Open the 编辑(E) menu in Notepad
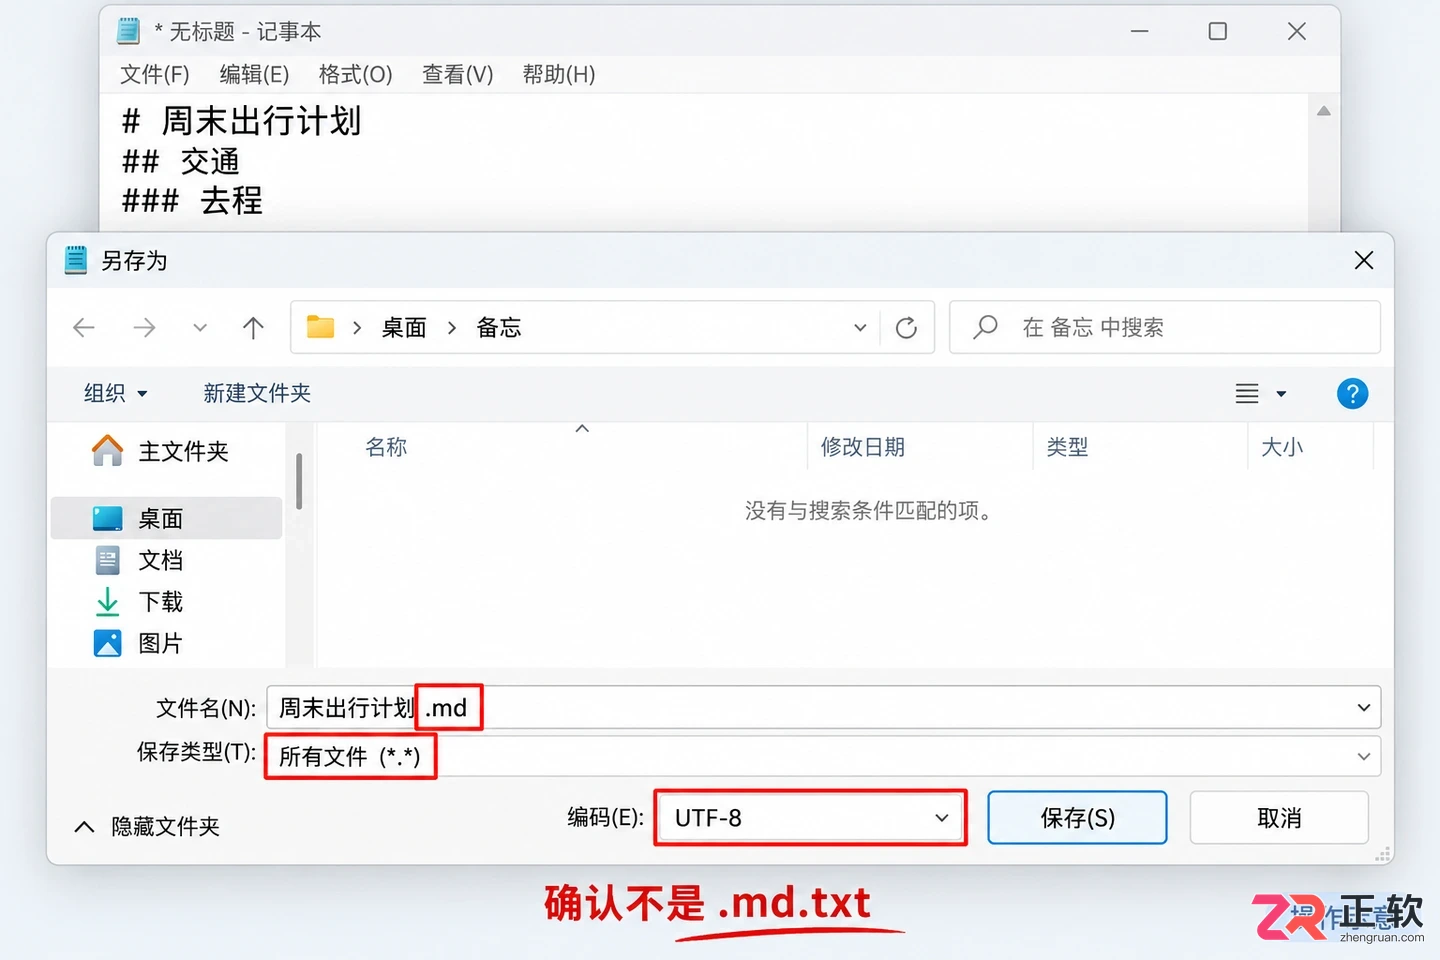Viewport: 1440px width, 960px height. 254,75
